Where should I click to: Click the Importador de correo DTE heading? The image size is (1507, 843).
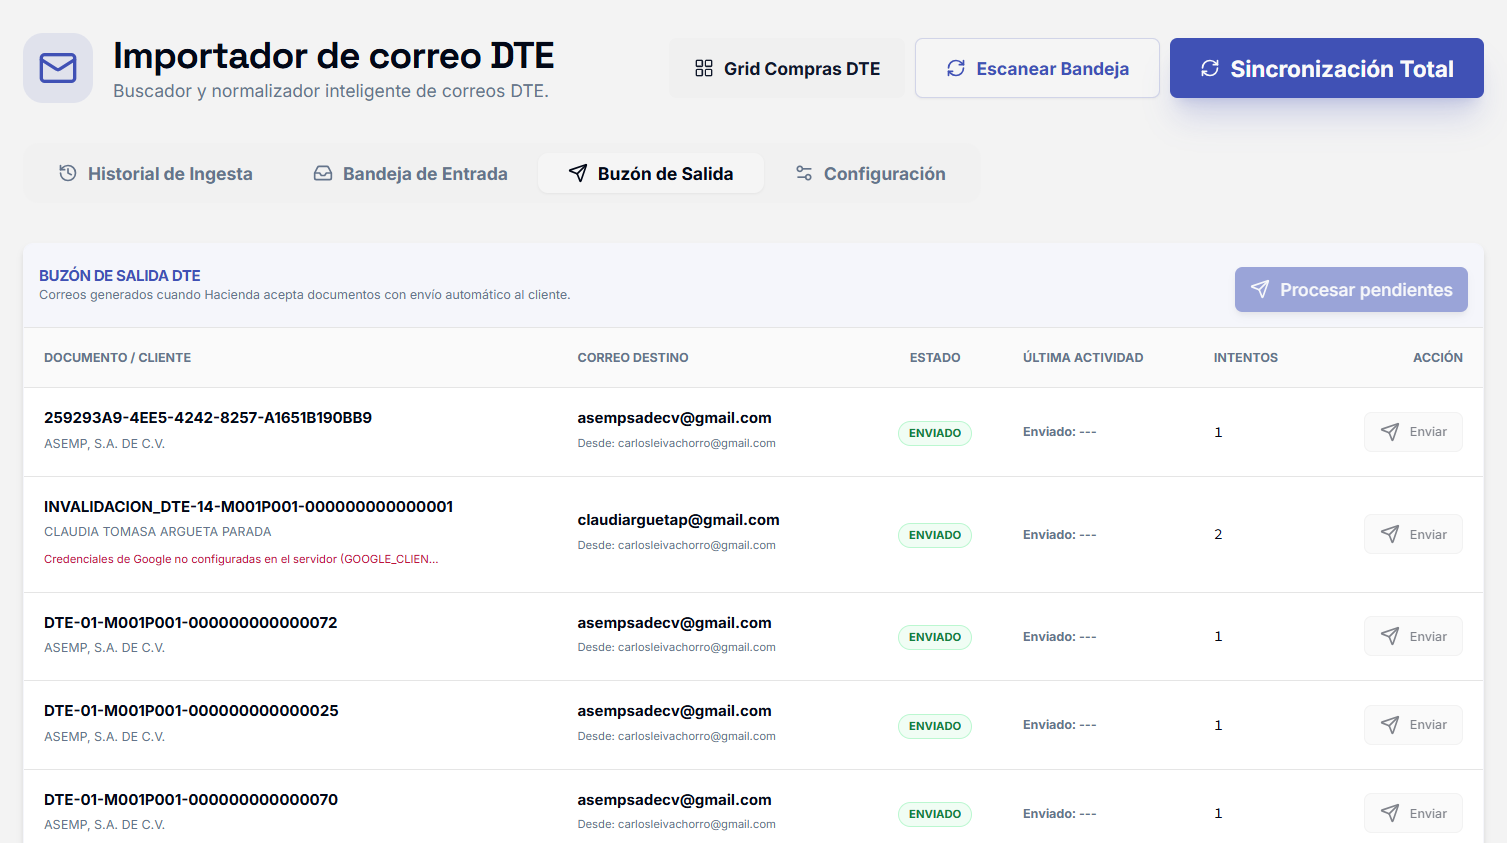click(334, 56)
